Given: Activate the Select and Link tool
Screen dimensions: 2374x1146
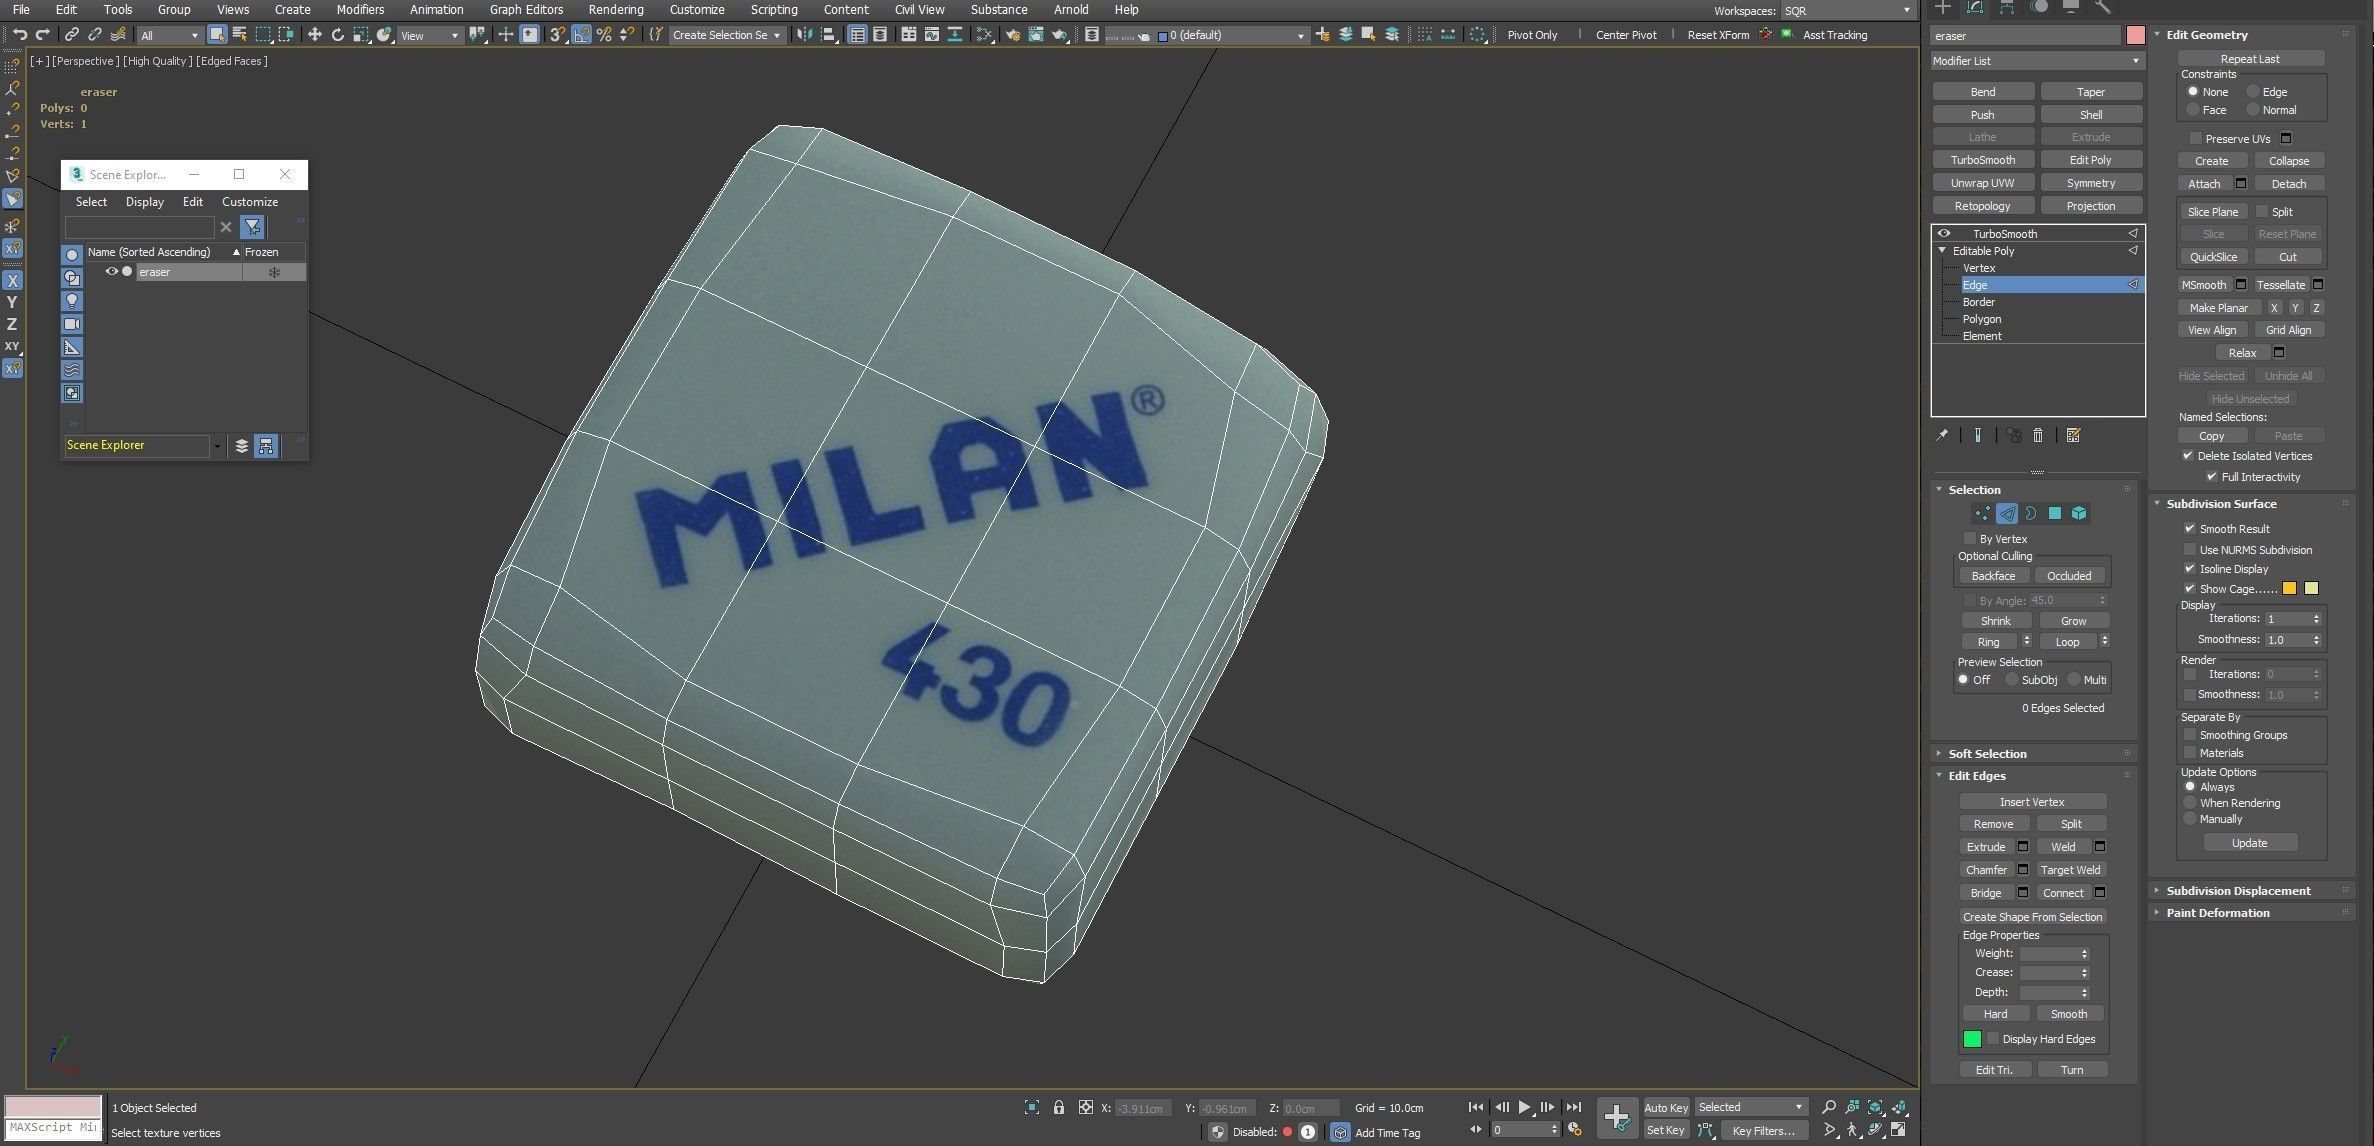Looking at the screenshot, I should (x=72, y=34).
